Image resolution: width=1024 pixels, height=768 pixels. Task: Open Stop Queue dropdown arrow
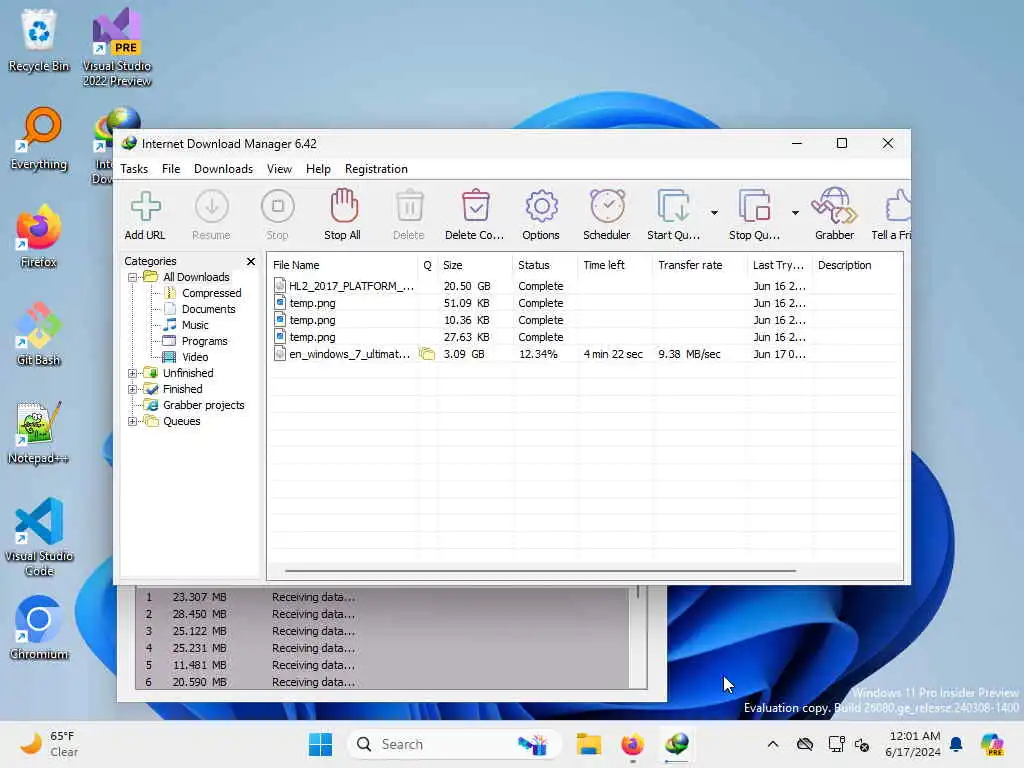pyautogui.click(x=795, y=213)
